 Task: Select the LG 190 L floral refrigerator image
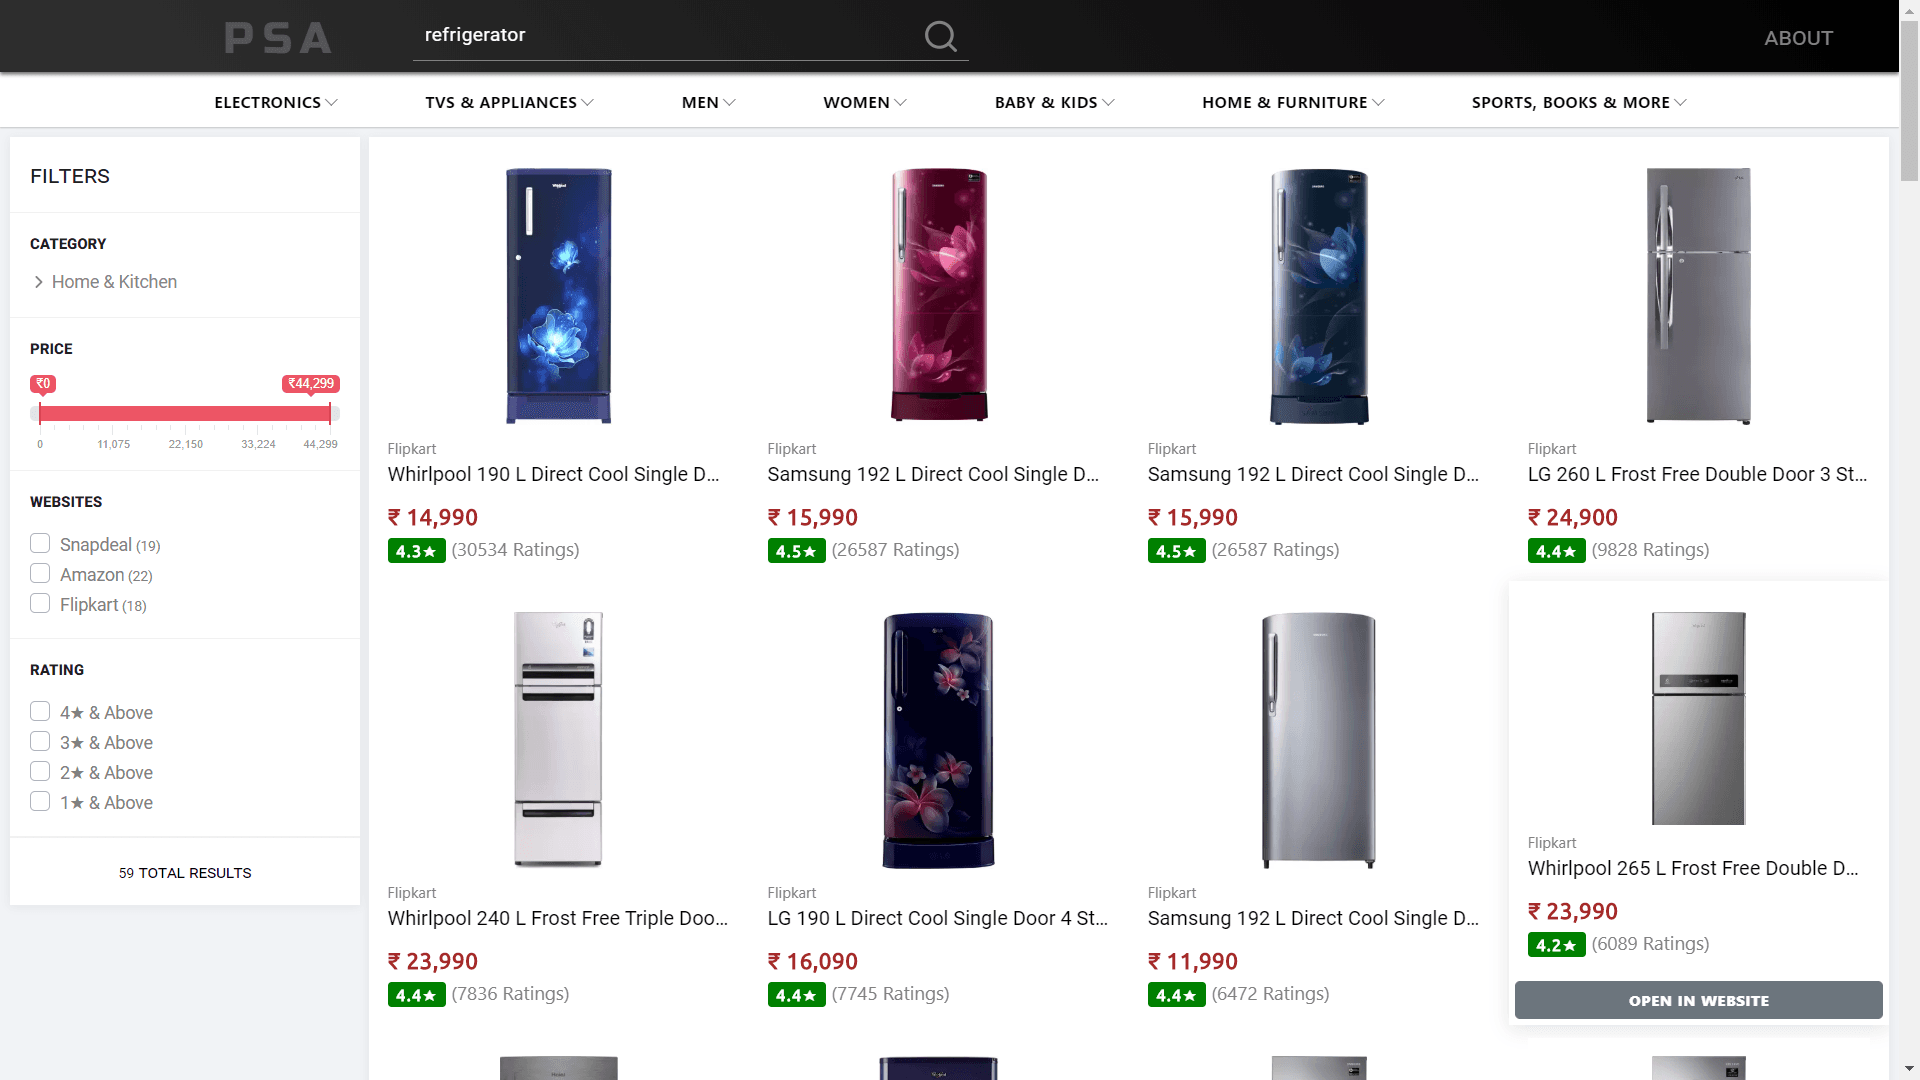pos(938,740)
